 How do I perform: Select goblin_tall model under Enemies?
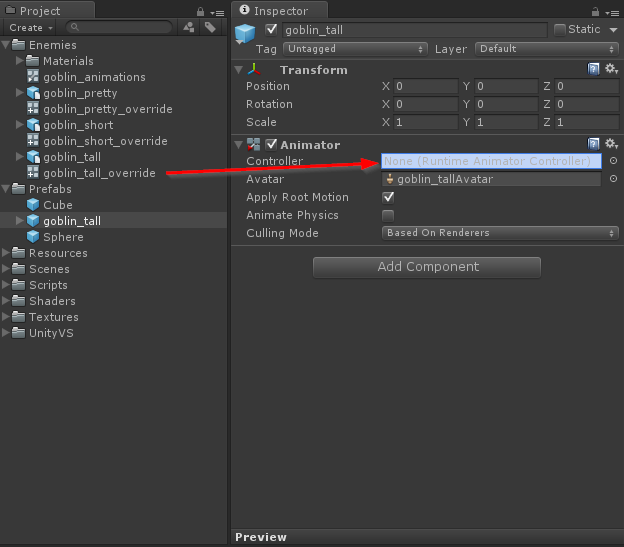point(113,156)
